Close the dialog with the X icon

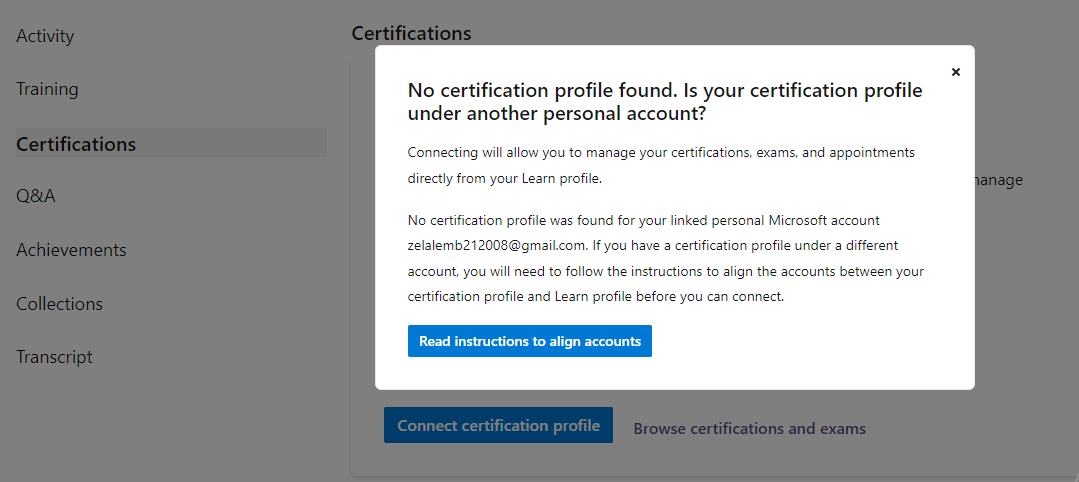955,72
